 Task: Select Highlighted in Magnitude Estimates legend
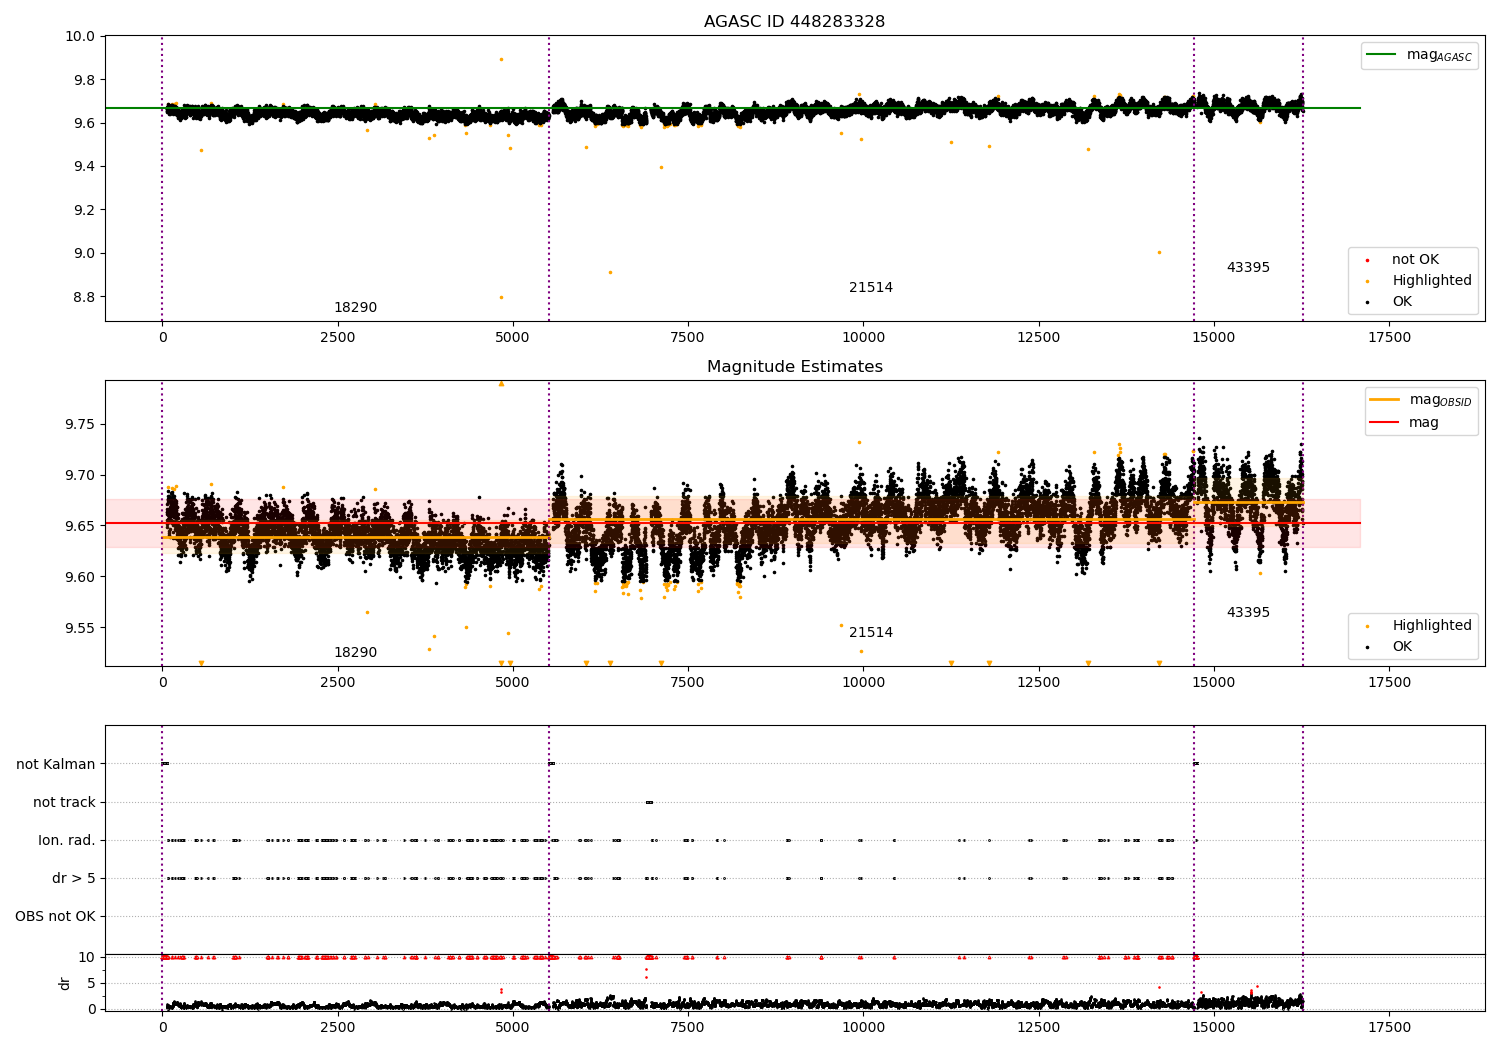coord(1431,626)
